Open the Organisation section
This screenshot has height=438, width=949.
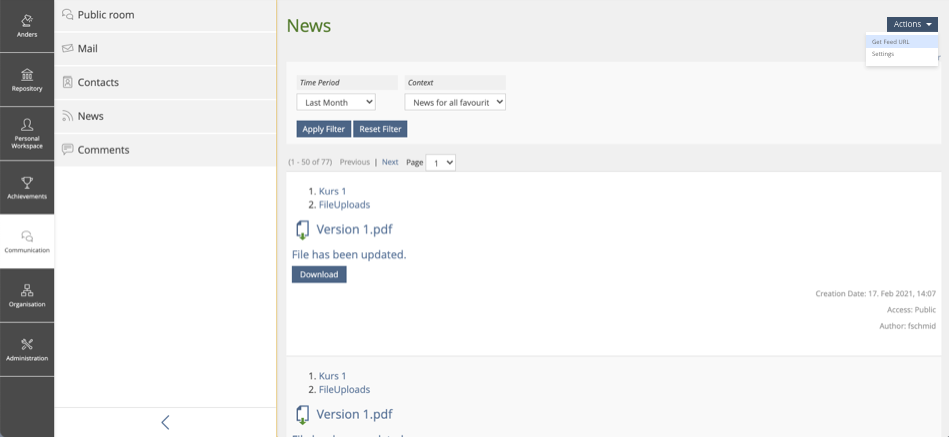27,295
